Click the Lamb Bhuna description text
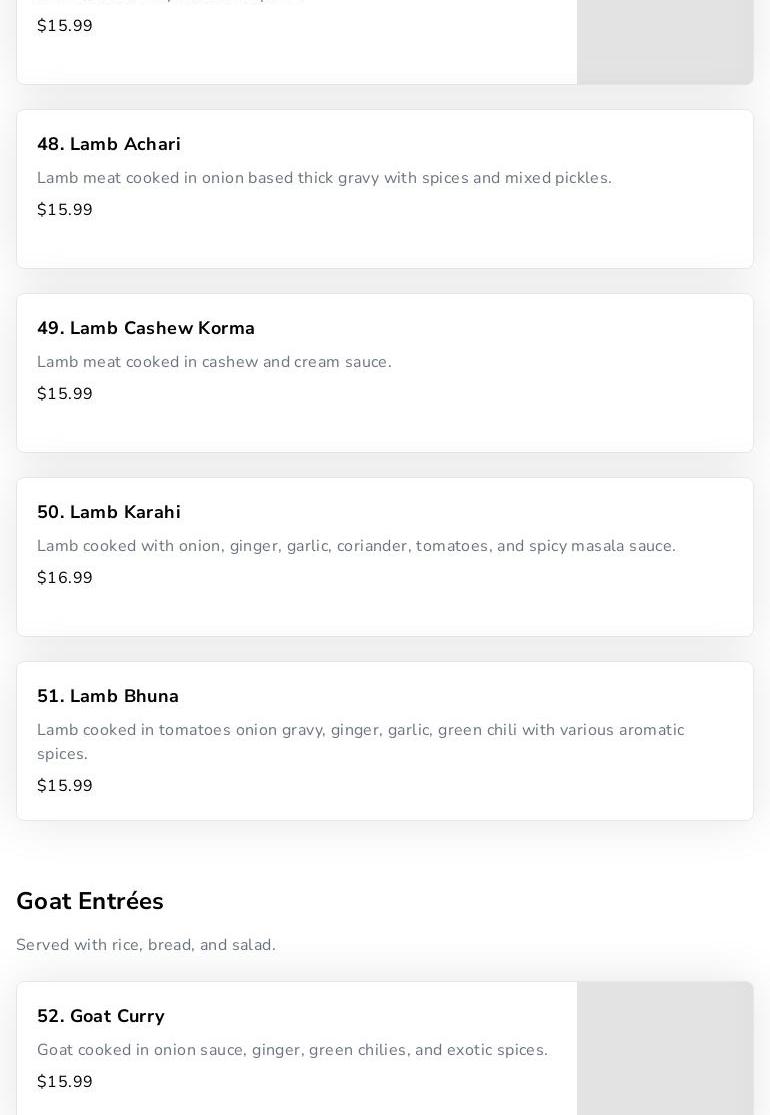 click(360, 742)
